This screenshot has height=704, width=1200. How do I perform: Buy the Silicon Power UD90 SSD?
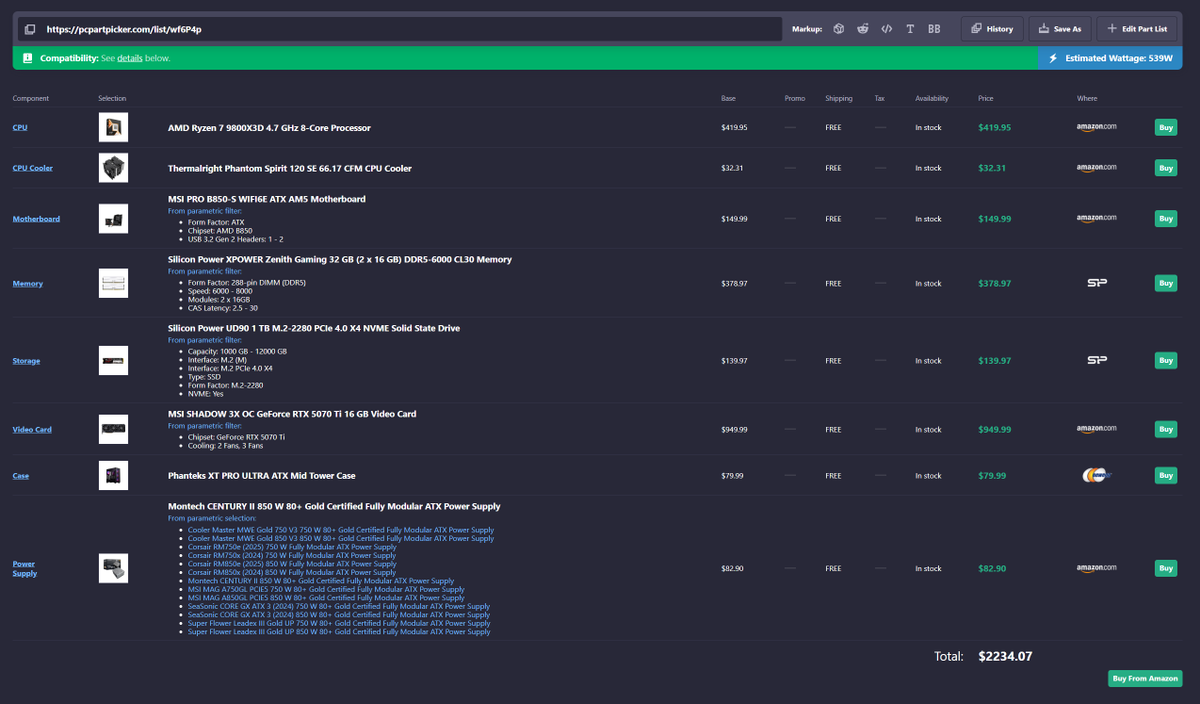(1166, 361)
